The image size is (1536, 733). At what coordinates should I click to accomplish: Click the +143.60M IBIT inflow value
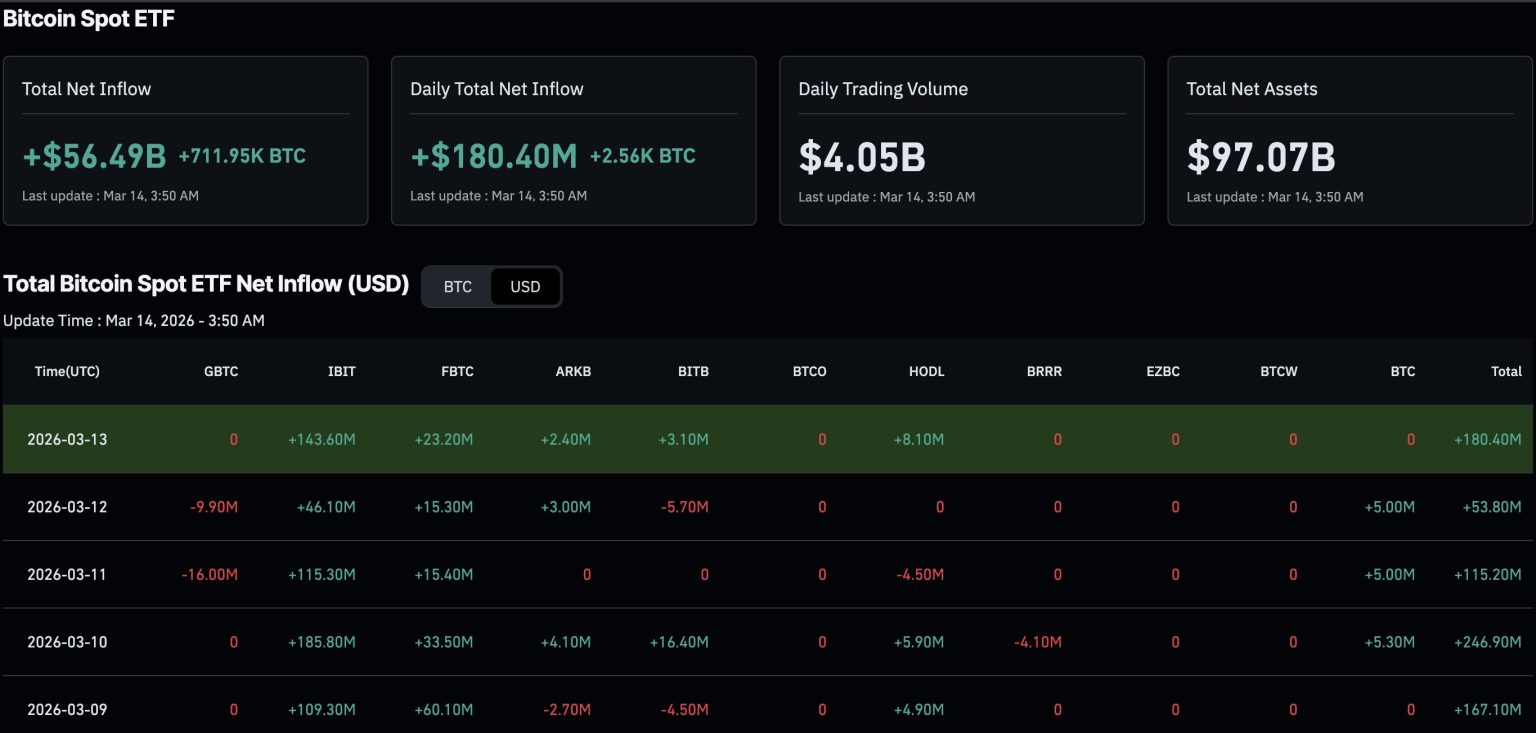click(322, 439)
